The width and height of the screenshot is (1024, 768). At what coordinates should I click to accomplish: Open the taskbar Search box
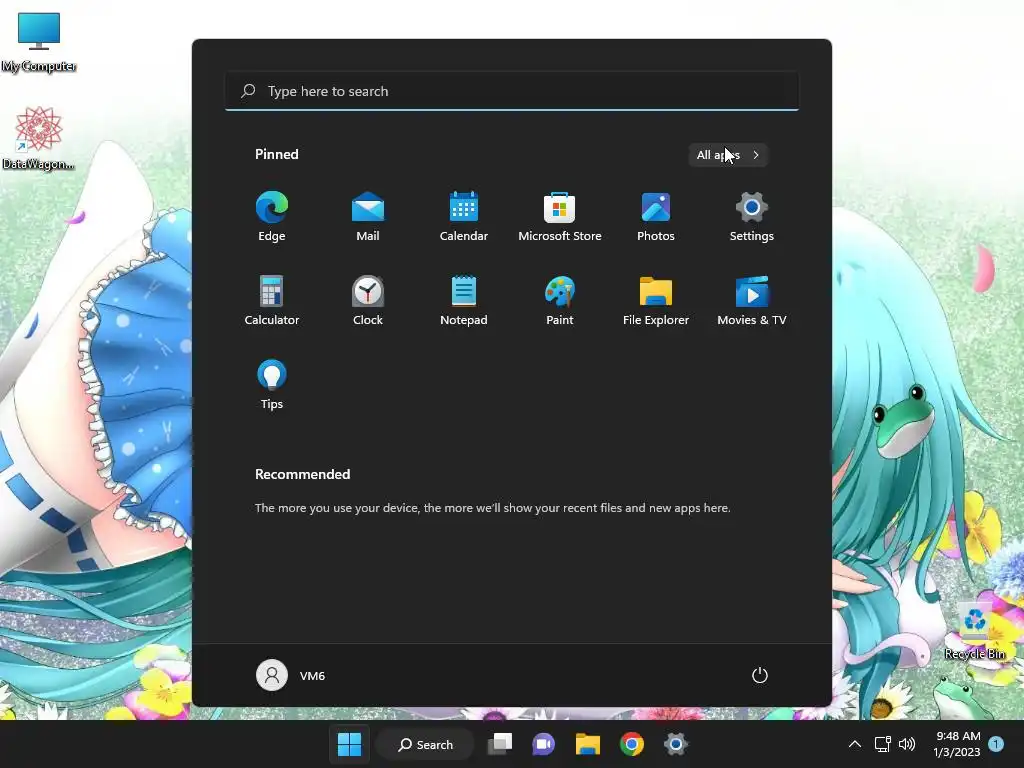click(x=426, y=744)
